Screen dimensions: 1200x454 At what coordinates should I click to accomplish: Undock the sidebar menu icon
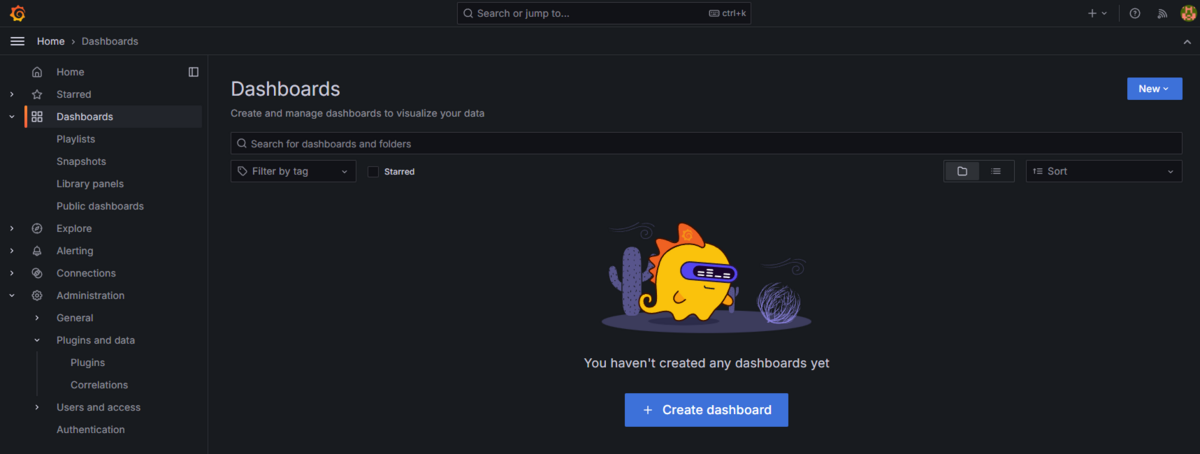(193, 72)
